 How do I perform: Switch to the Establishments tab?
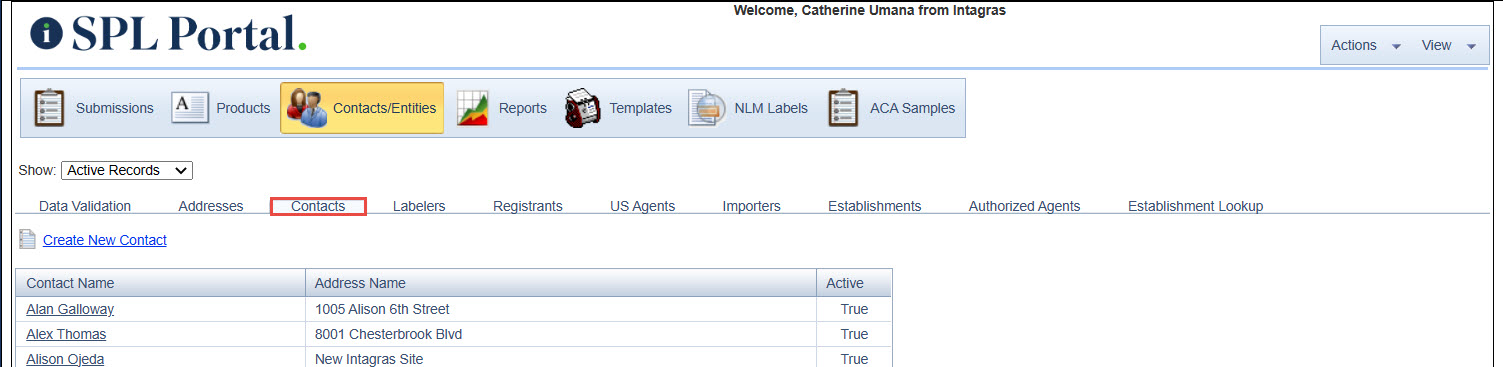(874, 206)
